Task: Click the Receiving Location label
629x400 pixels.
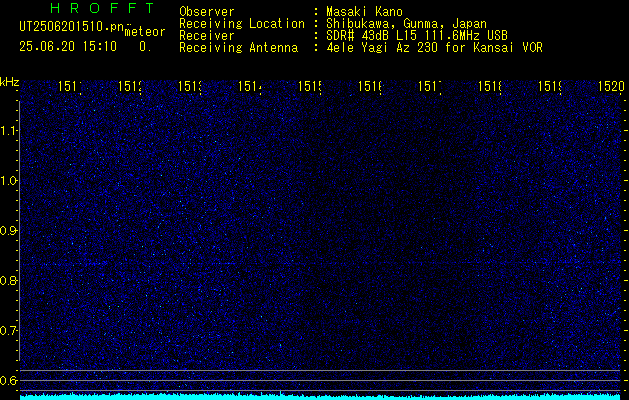Action: 242,24
